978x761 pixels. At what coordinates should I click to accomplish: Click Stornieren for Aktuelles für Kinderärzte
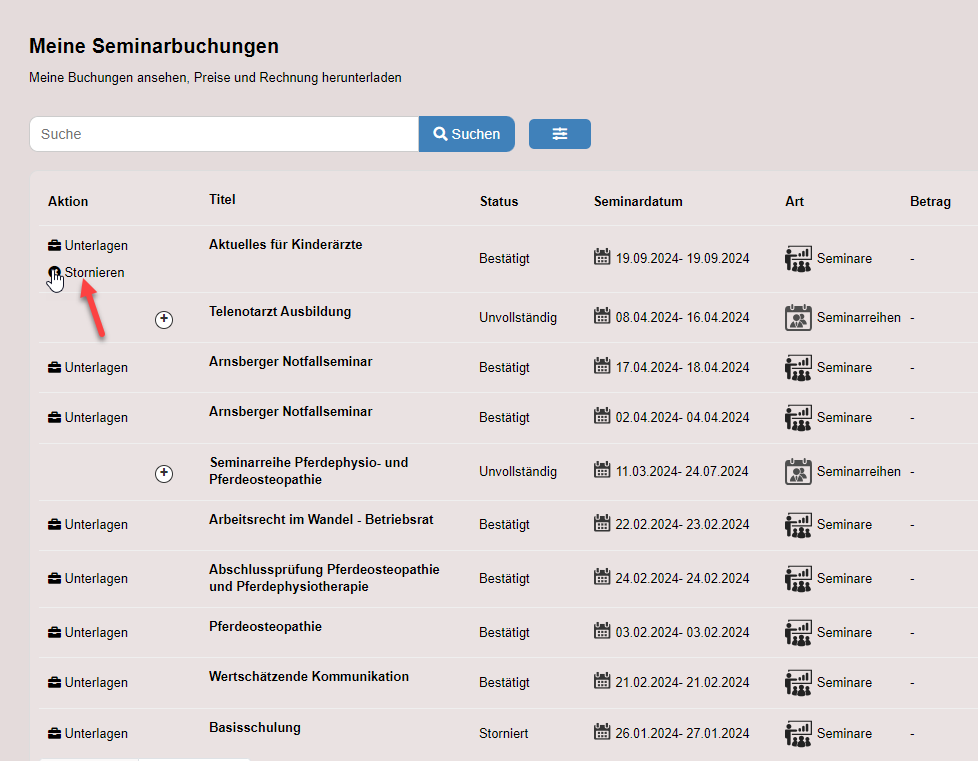coord(94,272)
